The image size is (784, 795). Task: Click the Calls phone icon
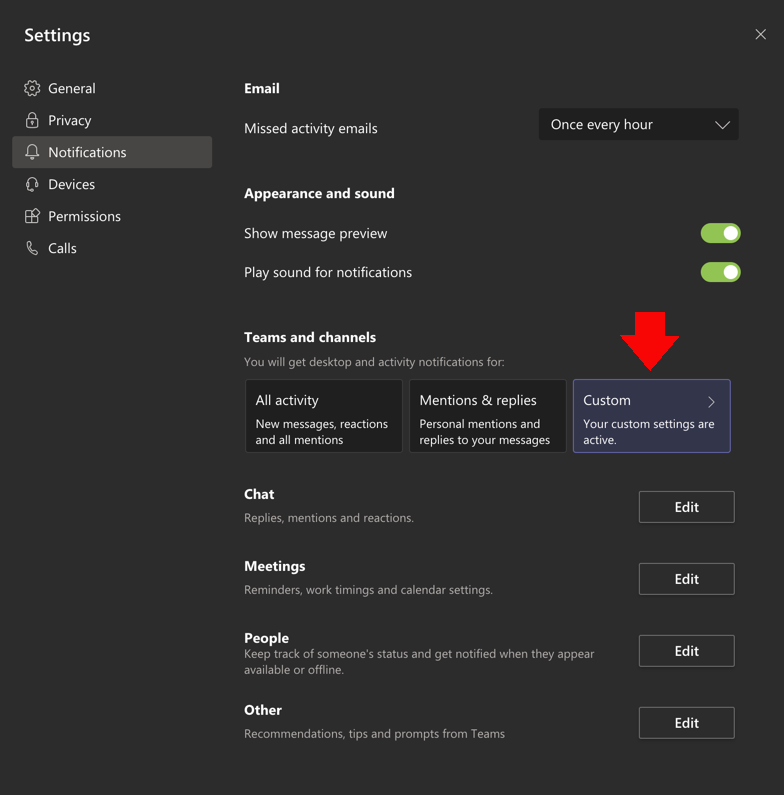point(32,248)
